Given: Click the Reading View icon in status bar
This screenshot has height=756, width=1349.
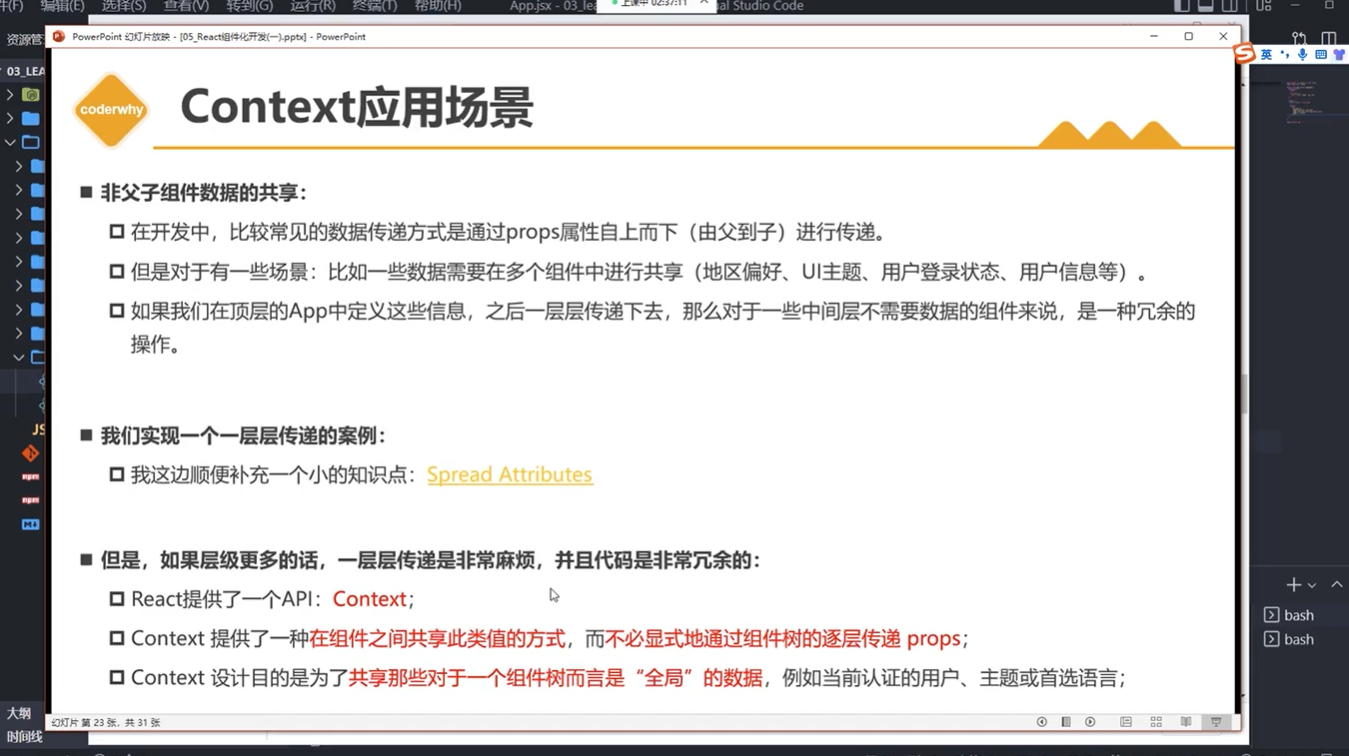Looking at the screenshot, I should [1186, 721].
